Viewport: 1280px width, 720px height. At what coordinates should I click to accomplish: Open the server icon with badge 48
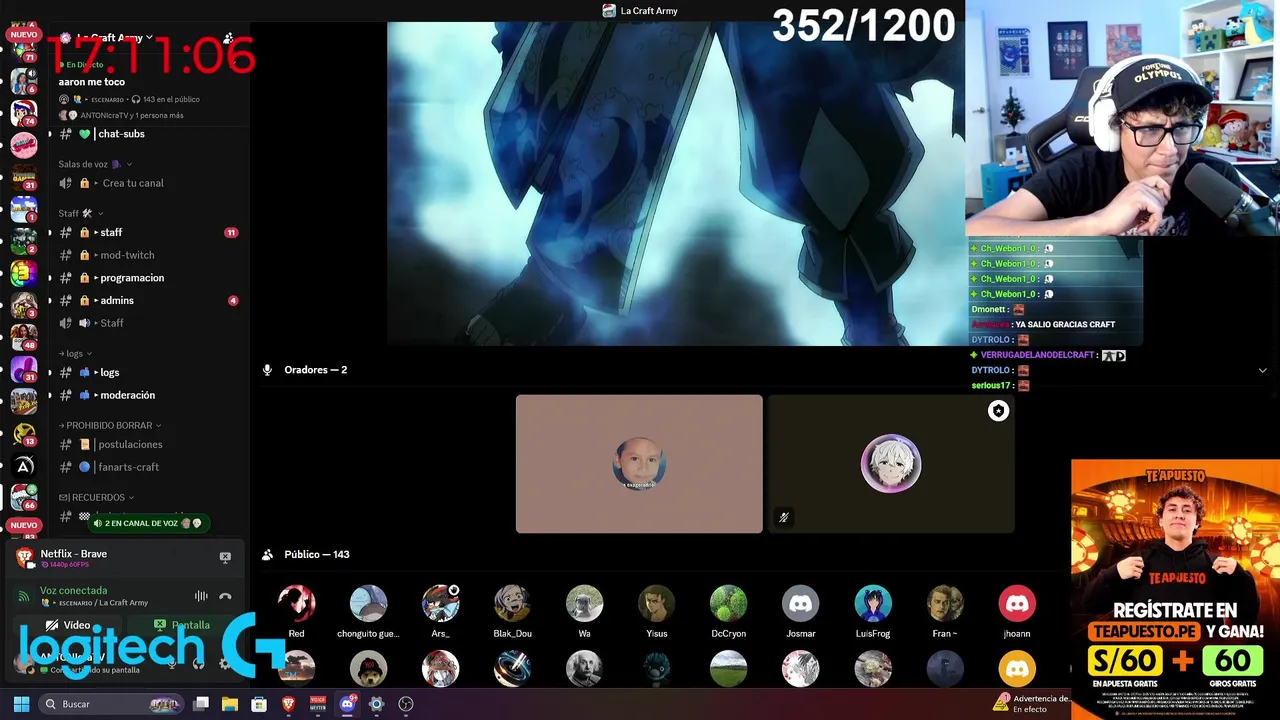24,337
